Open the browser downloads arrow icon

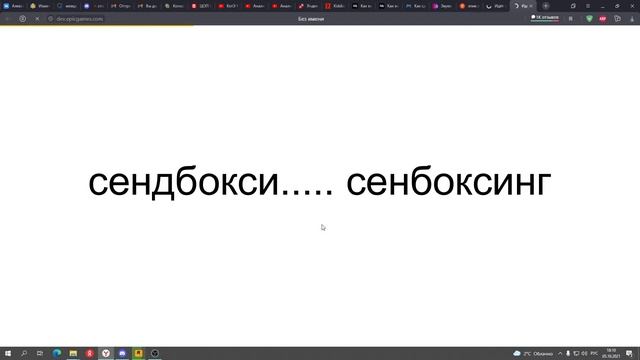[x=632, y=19]
